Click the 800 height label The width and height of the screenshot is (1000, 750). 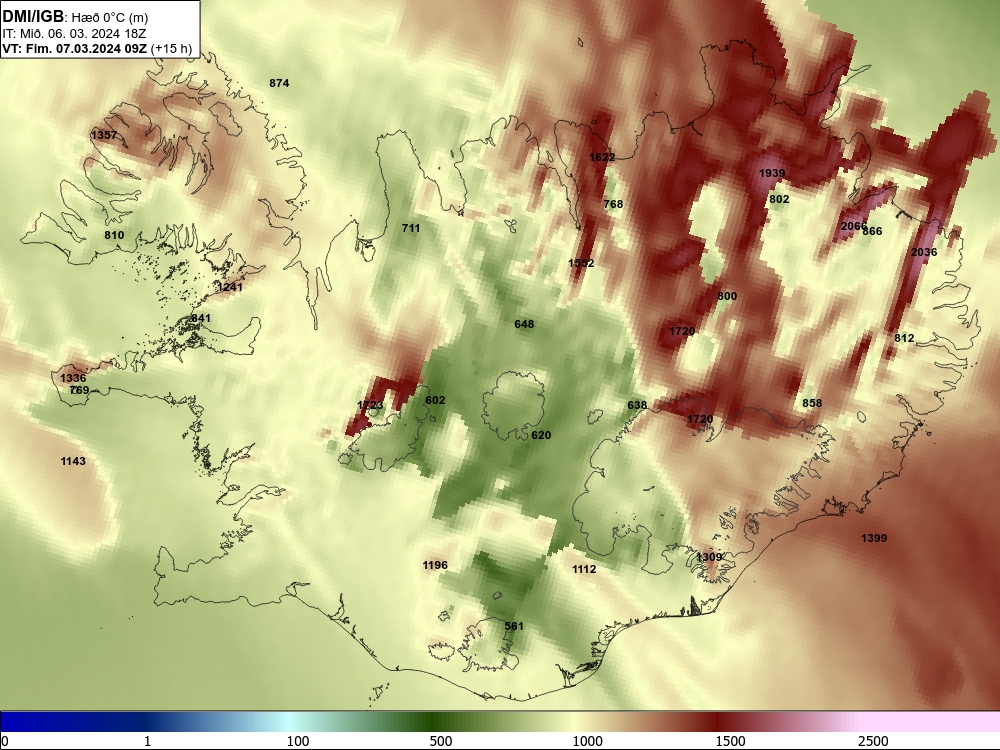[x=727, y=296]
